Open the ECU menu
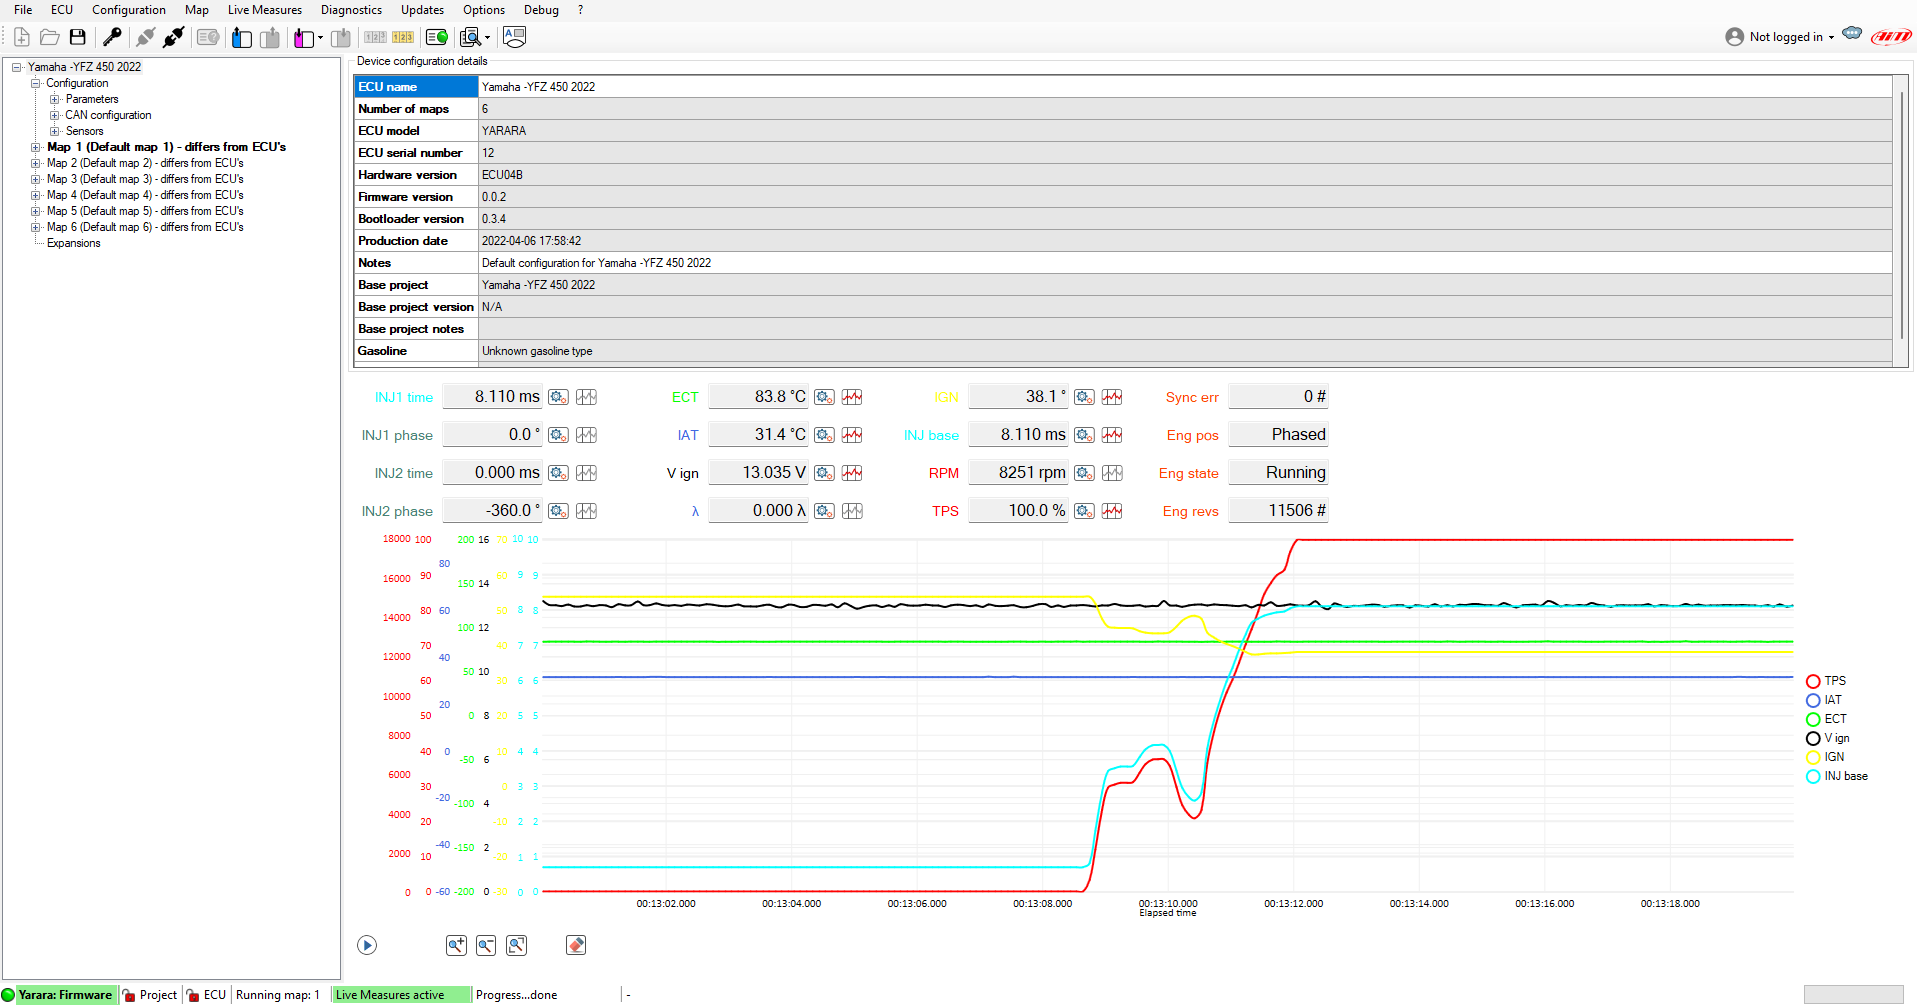 tap(62, 10)
